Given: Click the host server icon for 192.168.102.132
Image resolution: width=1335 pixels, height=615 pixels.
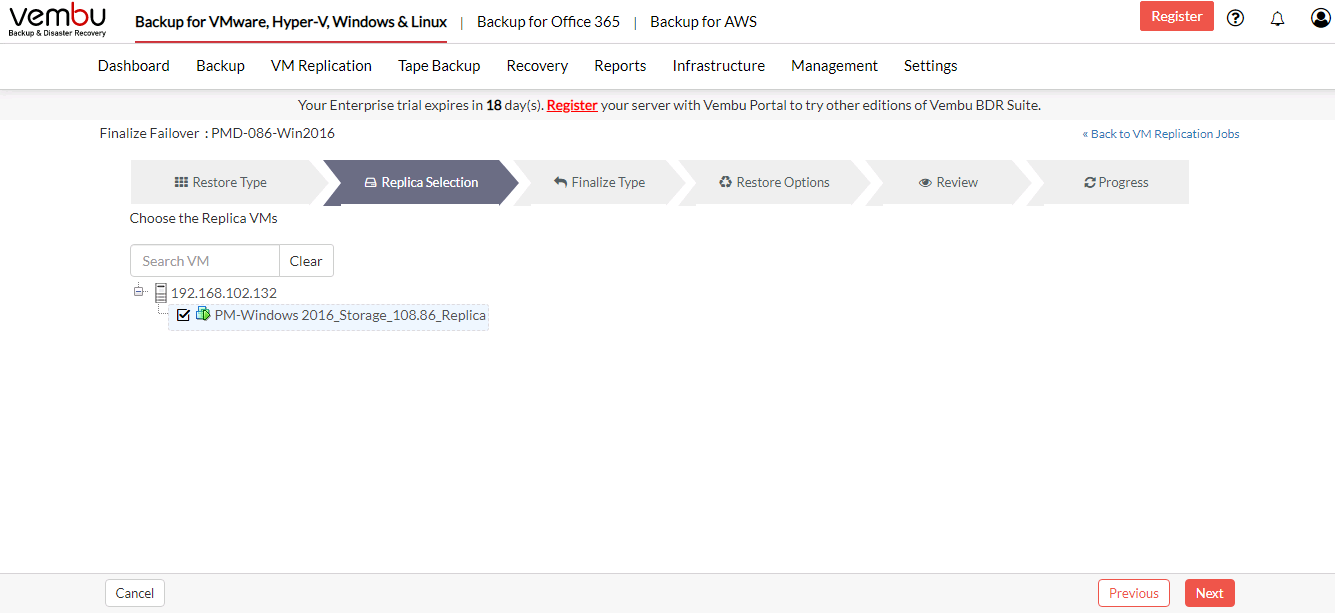Looking at the screenshot, I should (x=160, y=293).
